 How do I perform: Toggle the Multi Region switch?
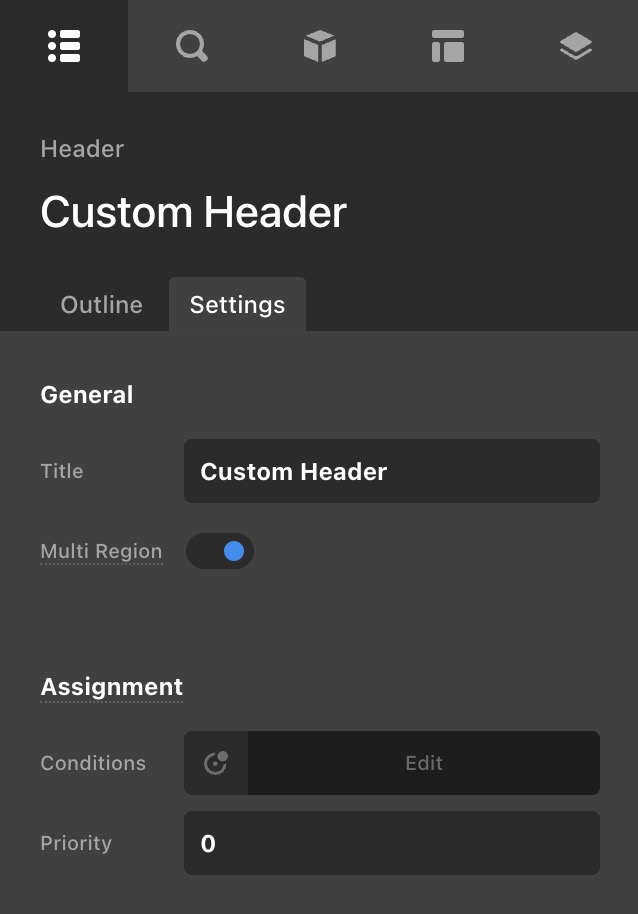coord(220,551)
